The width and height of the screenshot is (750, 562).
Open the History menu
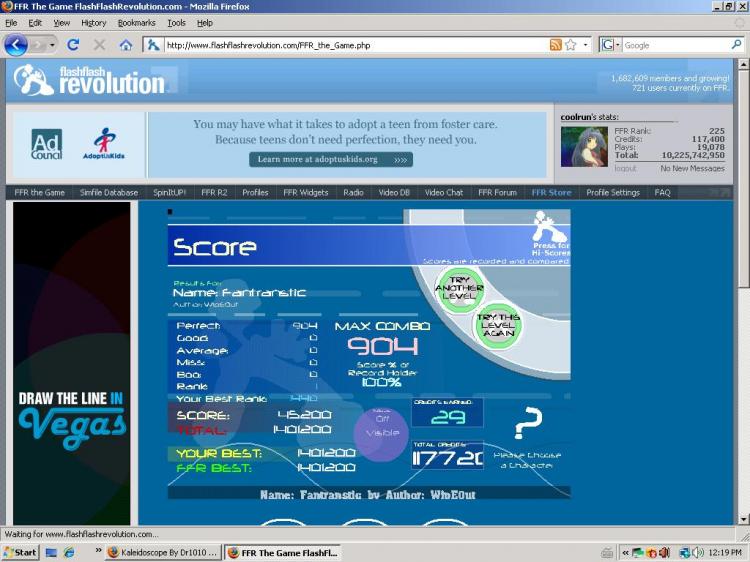(x=93, y=22)
